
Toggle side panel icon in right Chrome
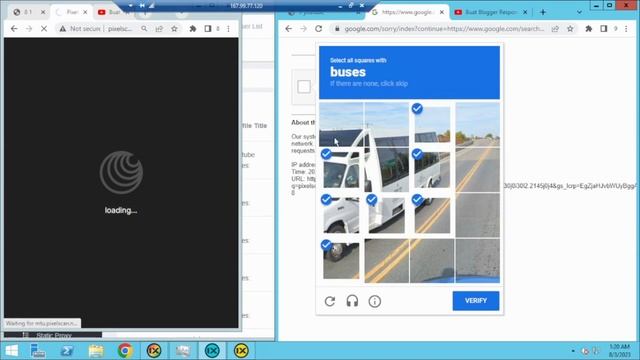tap(604, 29)
